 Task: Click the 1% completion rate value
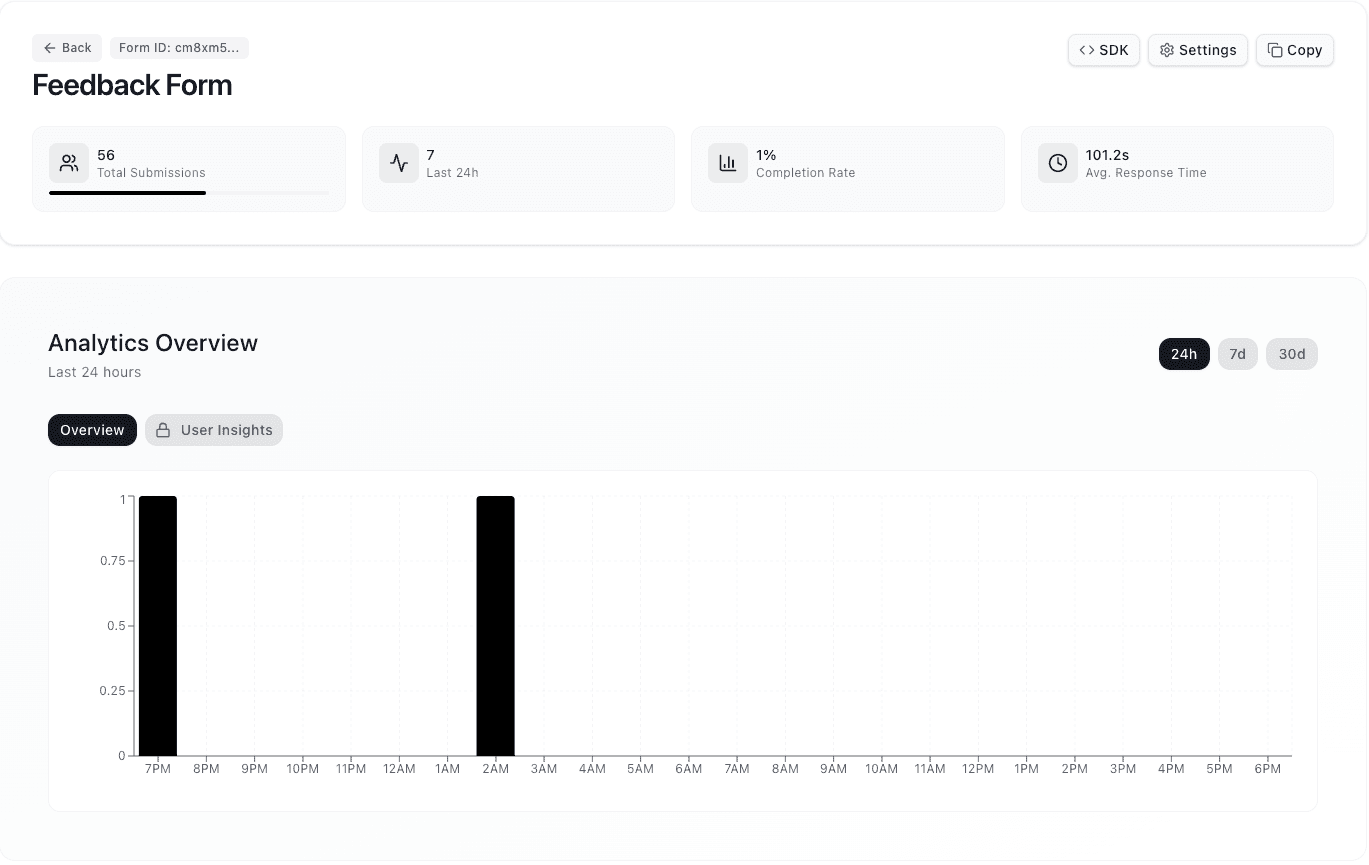766,155
